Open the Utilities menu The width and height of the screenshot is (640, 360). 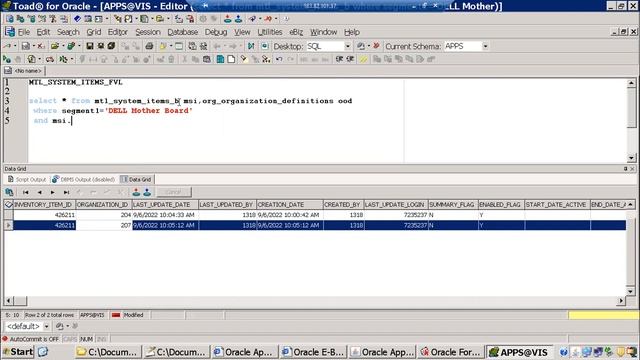click(x=269, y=32)
